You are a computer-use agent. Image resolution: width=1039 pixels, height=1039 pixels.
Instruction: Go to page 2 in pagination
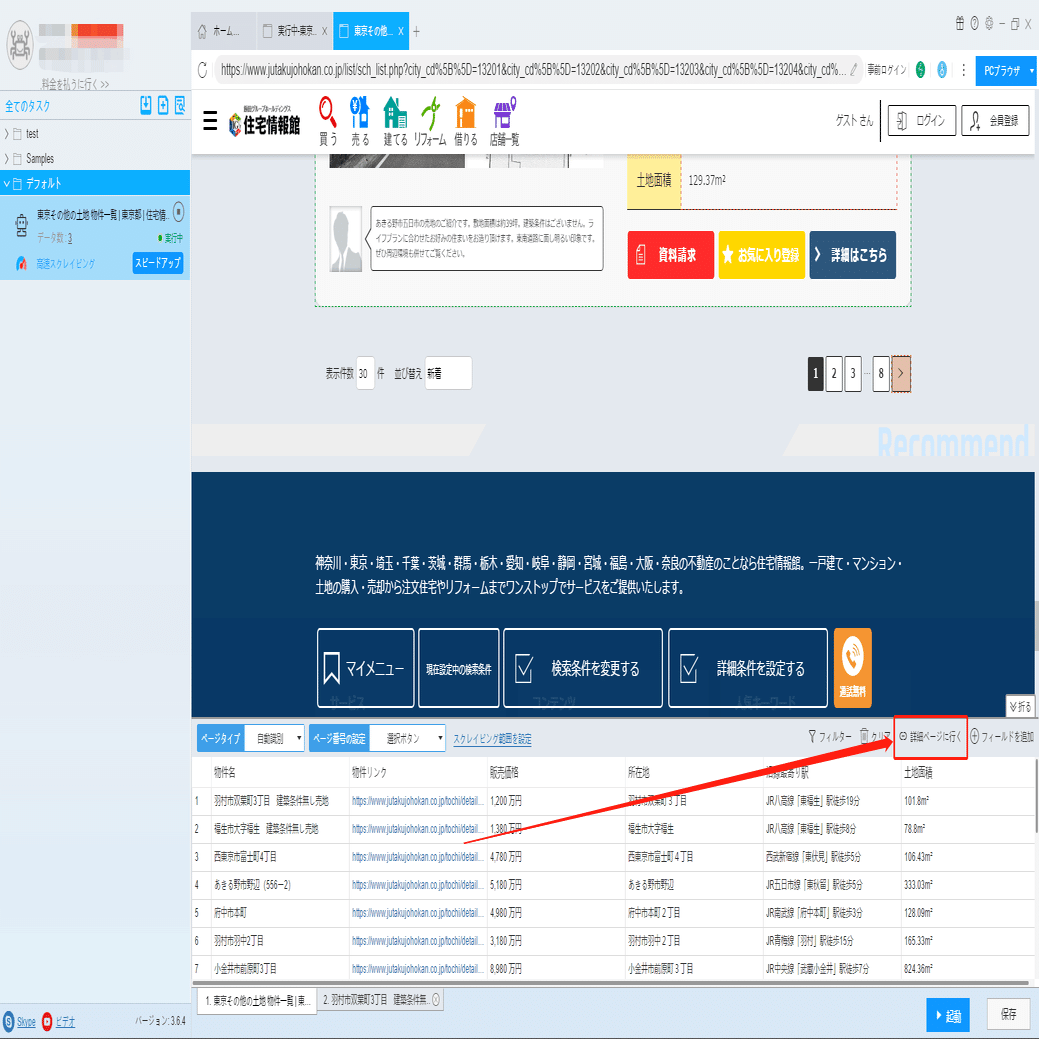click(x=834, y=373)
